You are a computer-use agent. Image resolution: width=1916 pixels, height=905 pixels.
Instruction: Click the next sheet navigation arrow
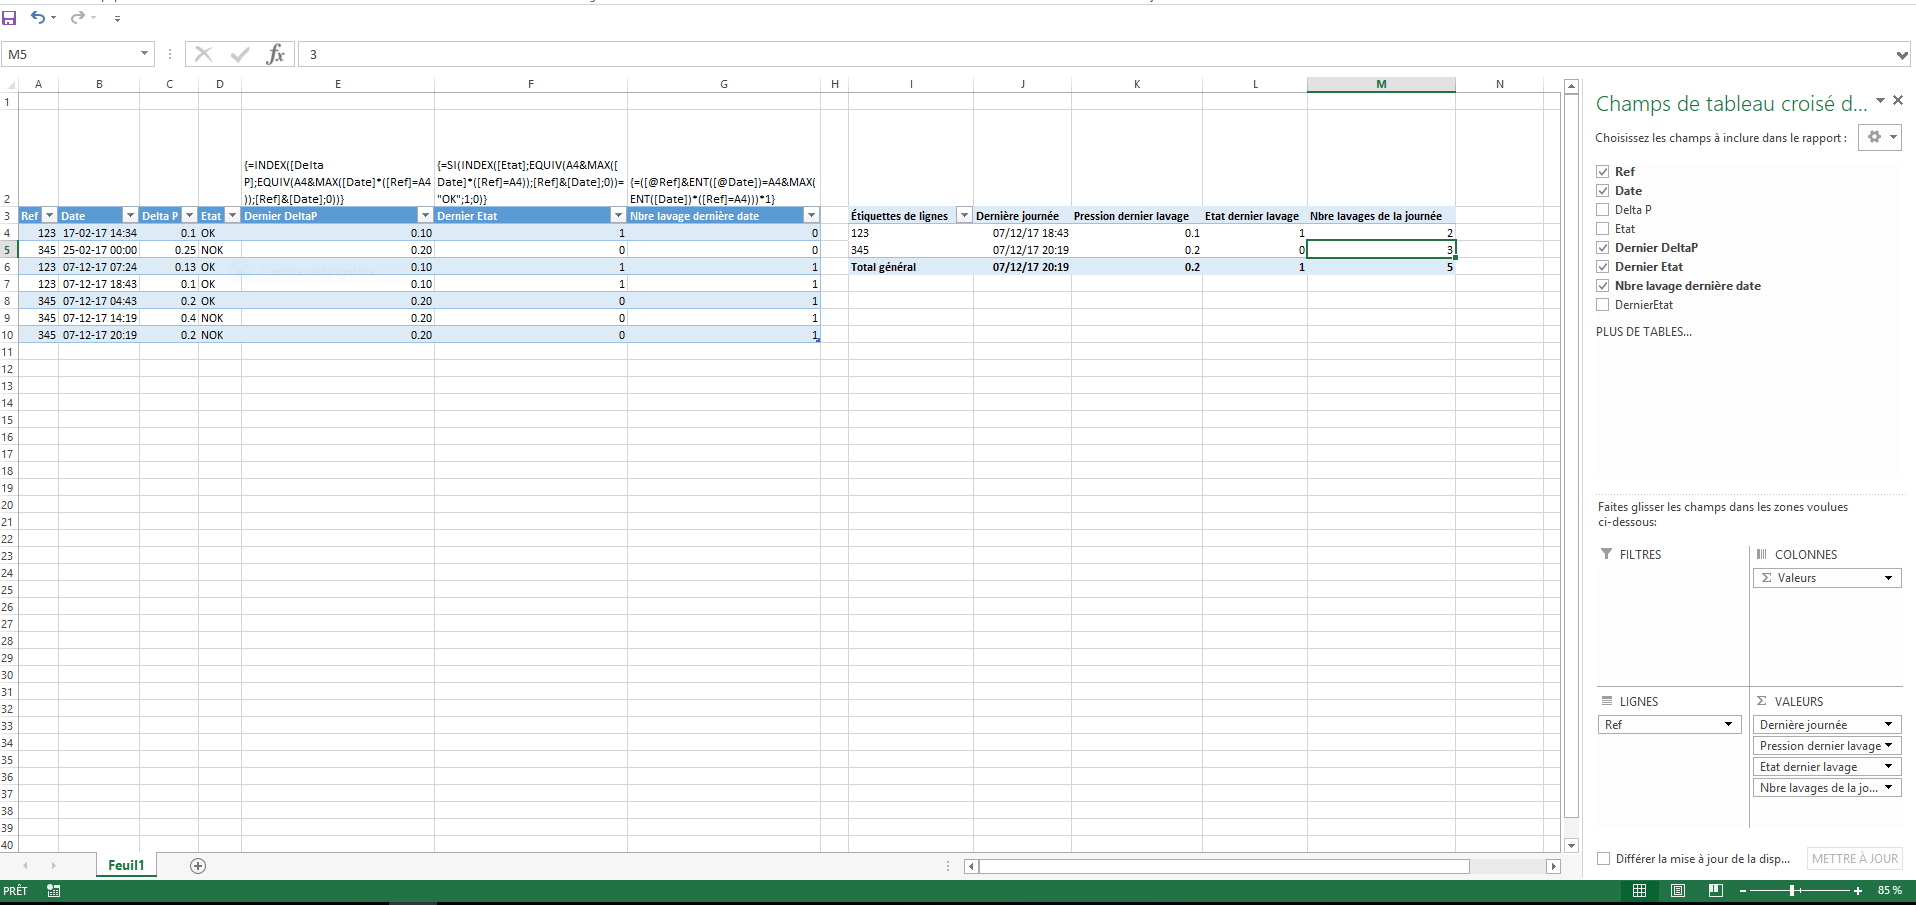[x=53, y=866]
